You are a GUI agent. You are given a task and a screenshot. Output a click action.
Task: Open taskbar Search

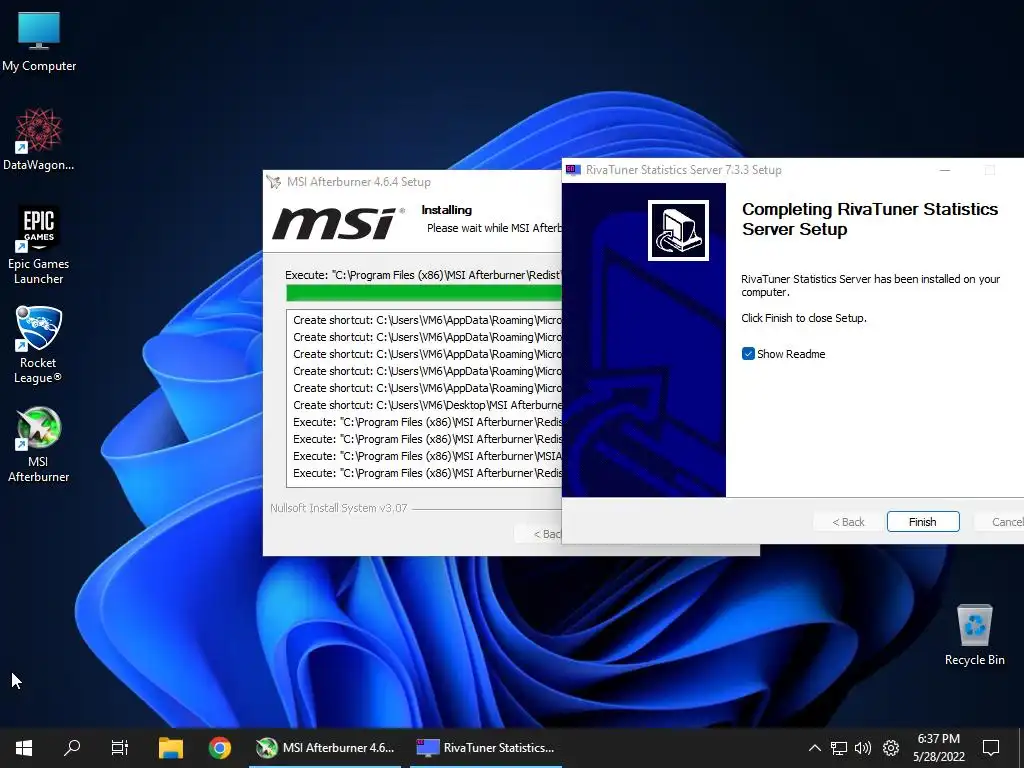click(72, 748)
